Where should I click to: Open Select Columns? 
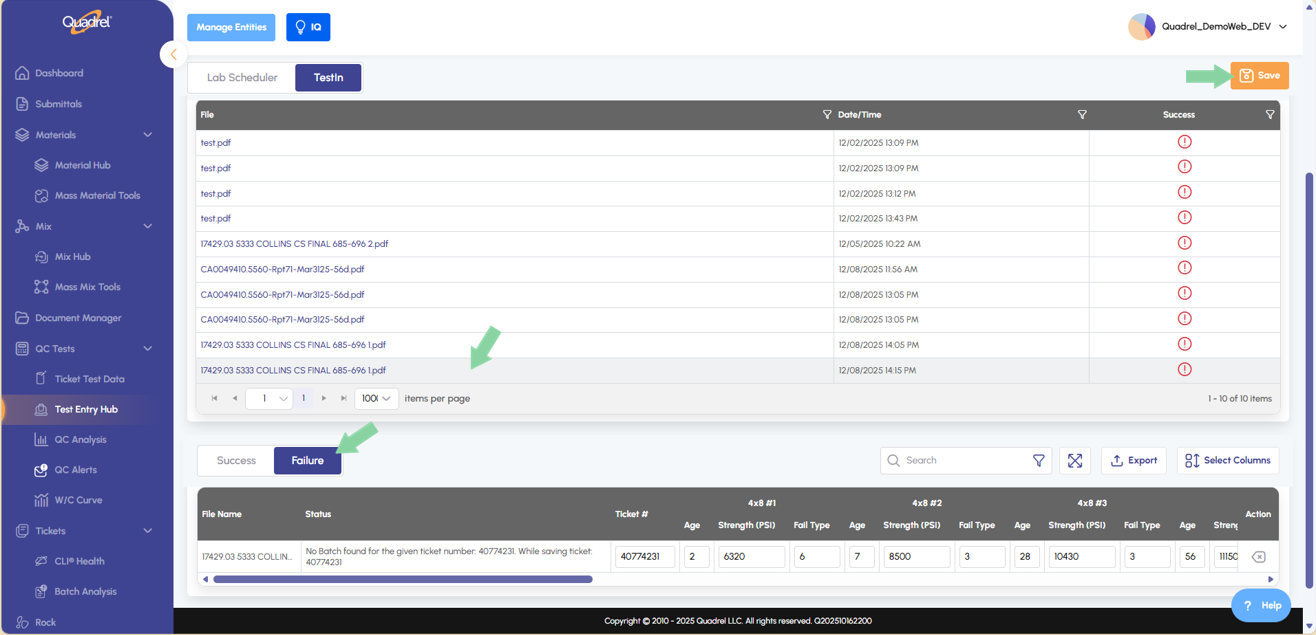pyautogui.click(x=1228, y=461)
